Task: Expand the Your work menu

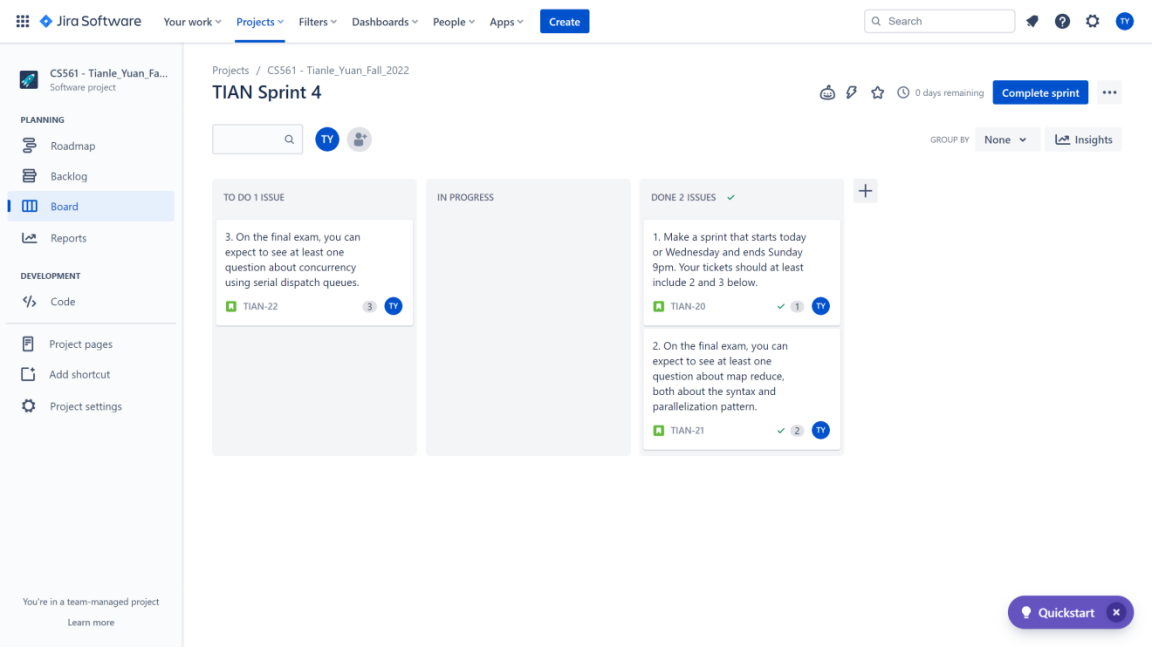Action: pyautogui.click(x=192, y=21)
